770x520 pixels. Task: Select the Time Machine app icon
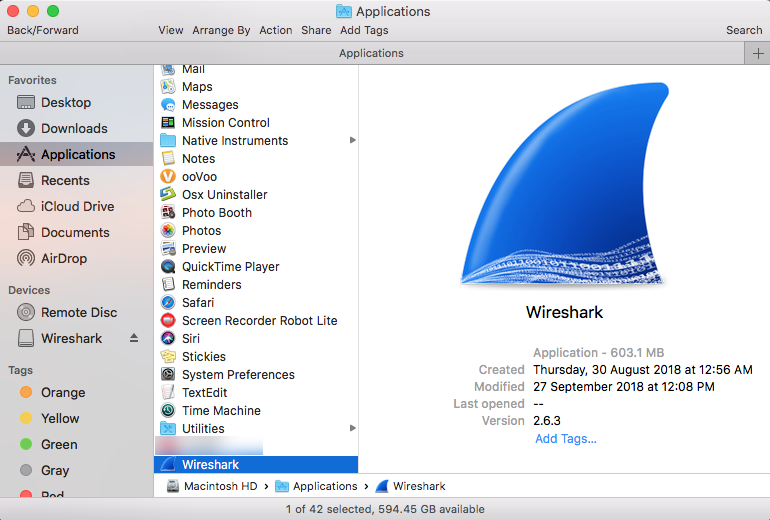(x=168, y=411)
